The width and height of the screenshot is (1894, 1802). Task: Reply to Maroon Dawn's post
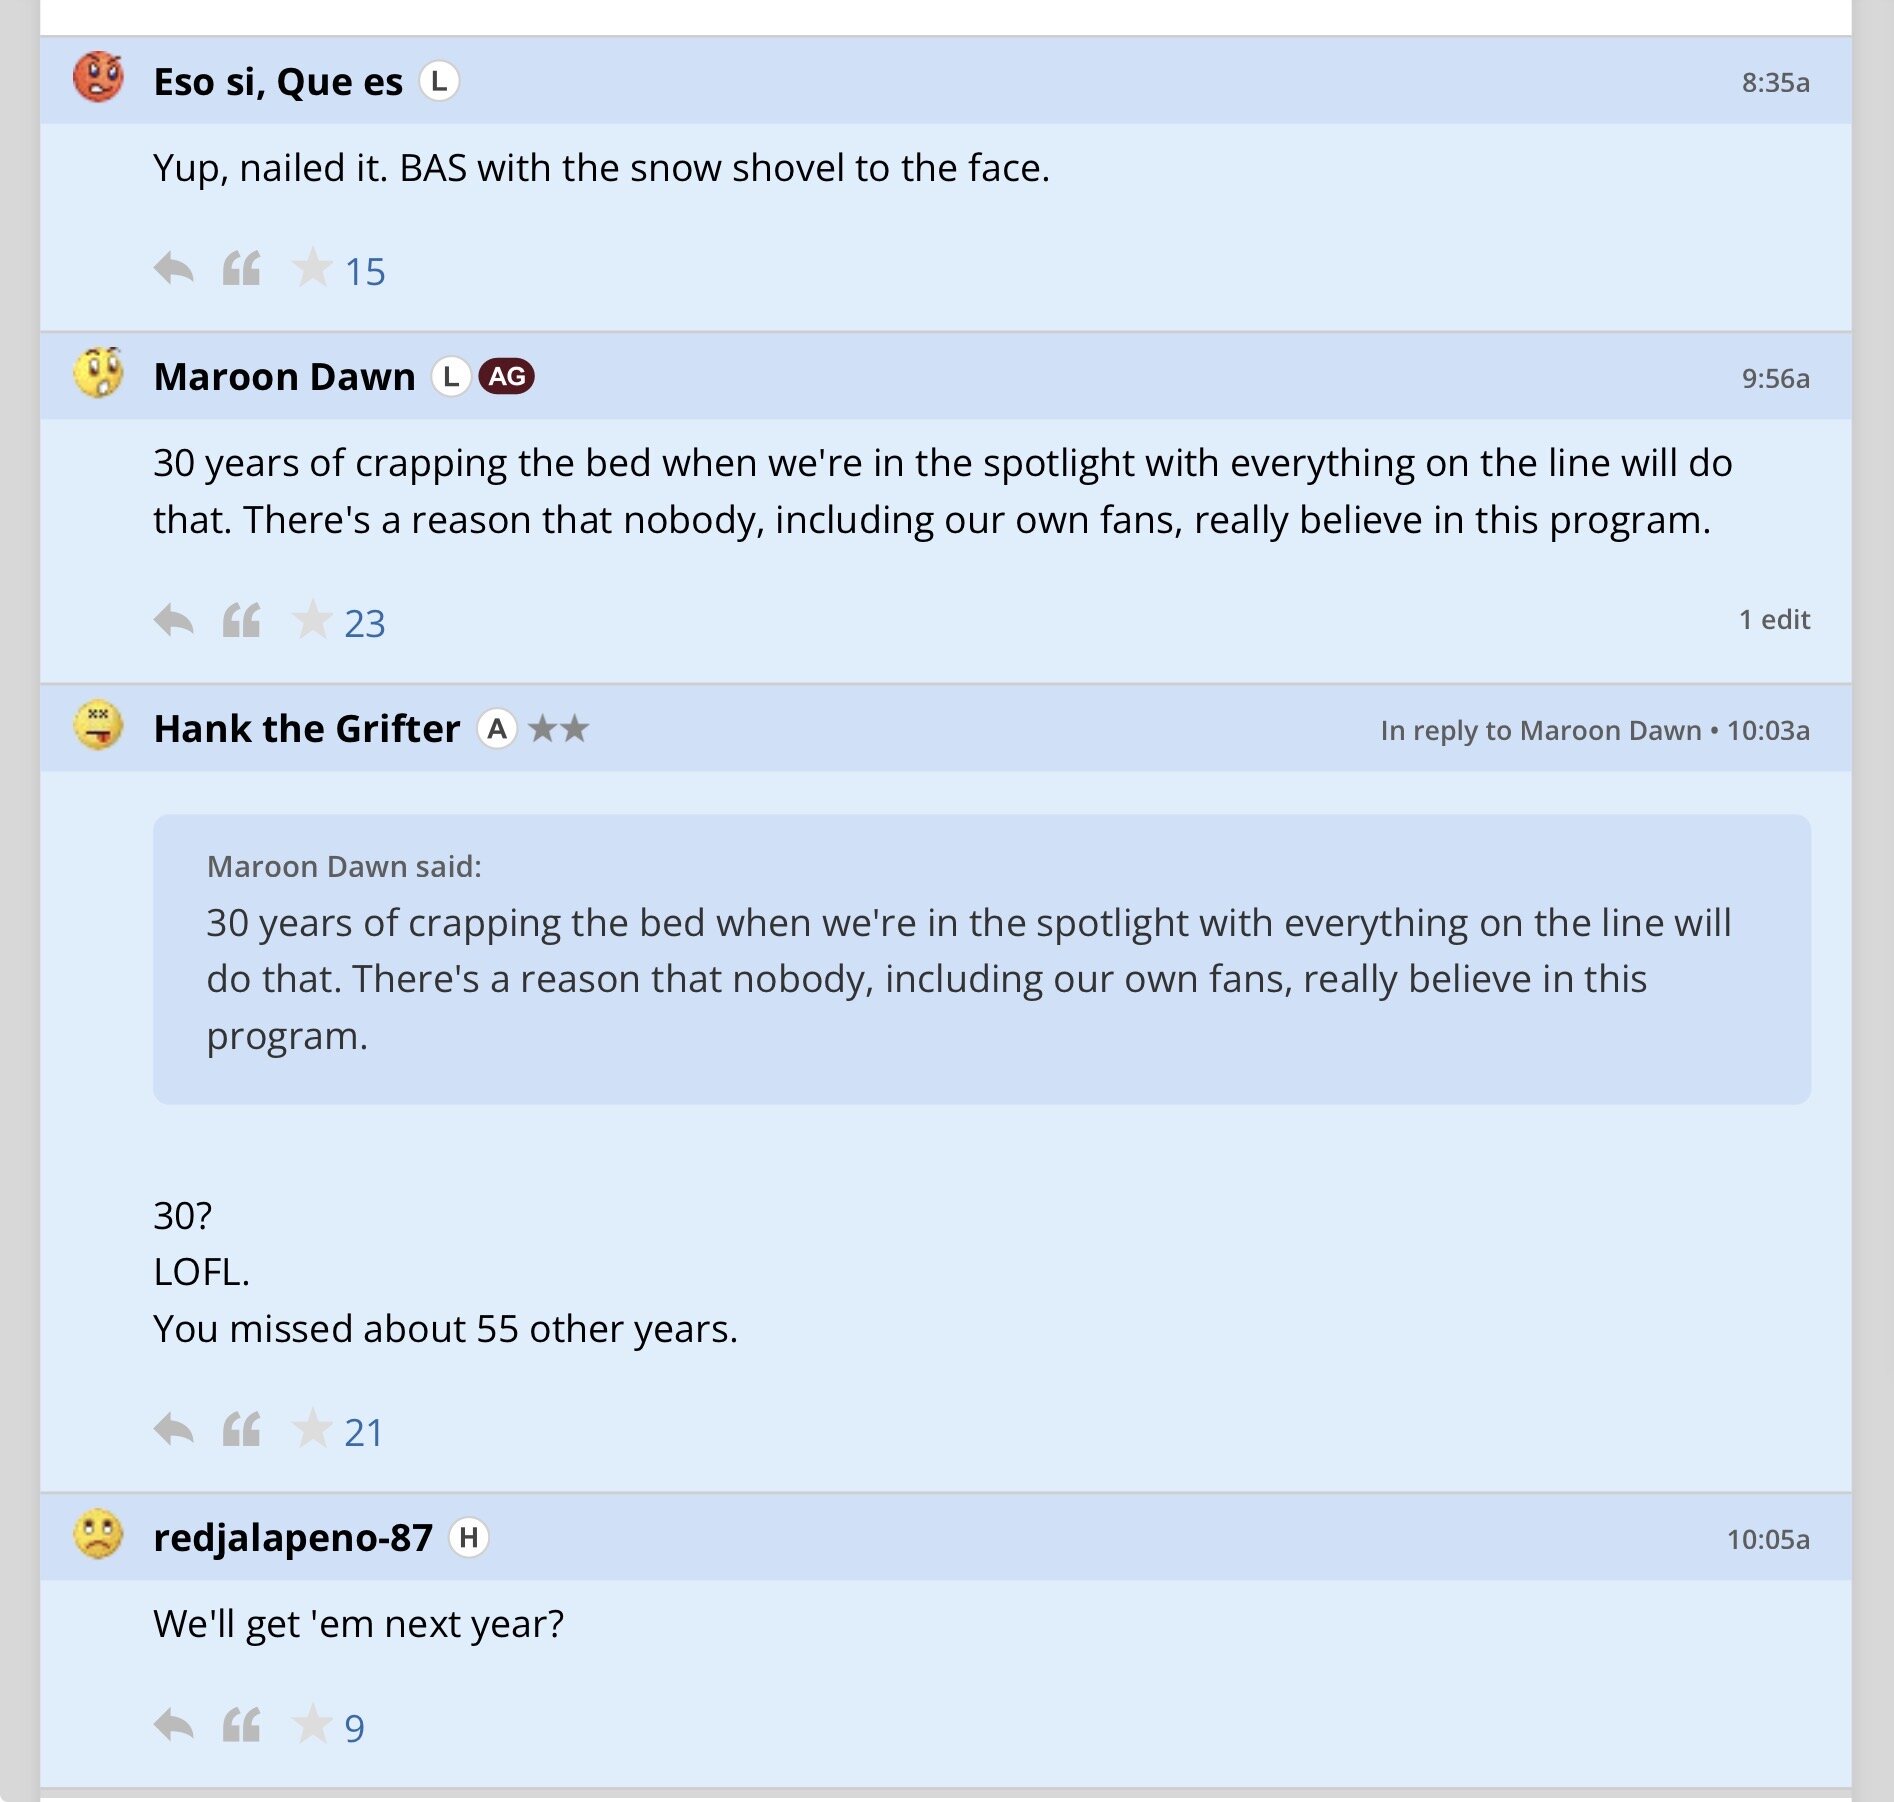(174, 621)
